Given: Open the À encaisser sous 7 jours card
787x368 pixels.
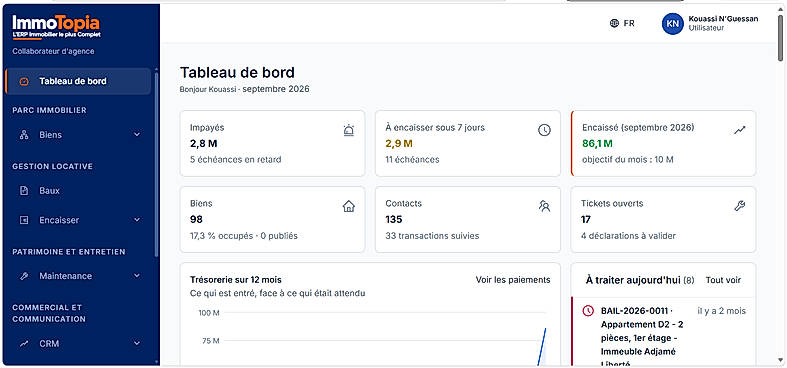Looking at the screenshot, I should (x=468, y=144).
